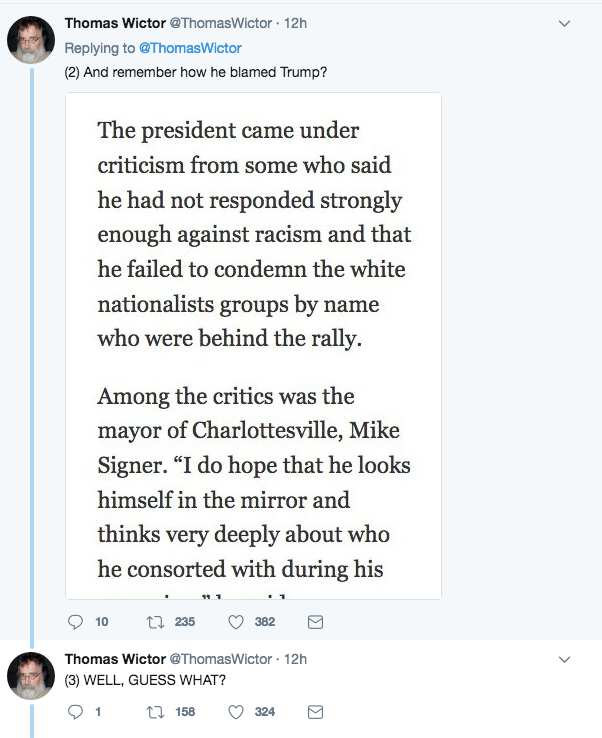Open the embedded article screenshot image
Viewport: 602px width, 738px height.
click(x=253, y=346)
